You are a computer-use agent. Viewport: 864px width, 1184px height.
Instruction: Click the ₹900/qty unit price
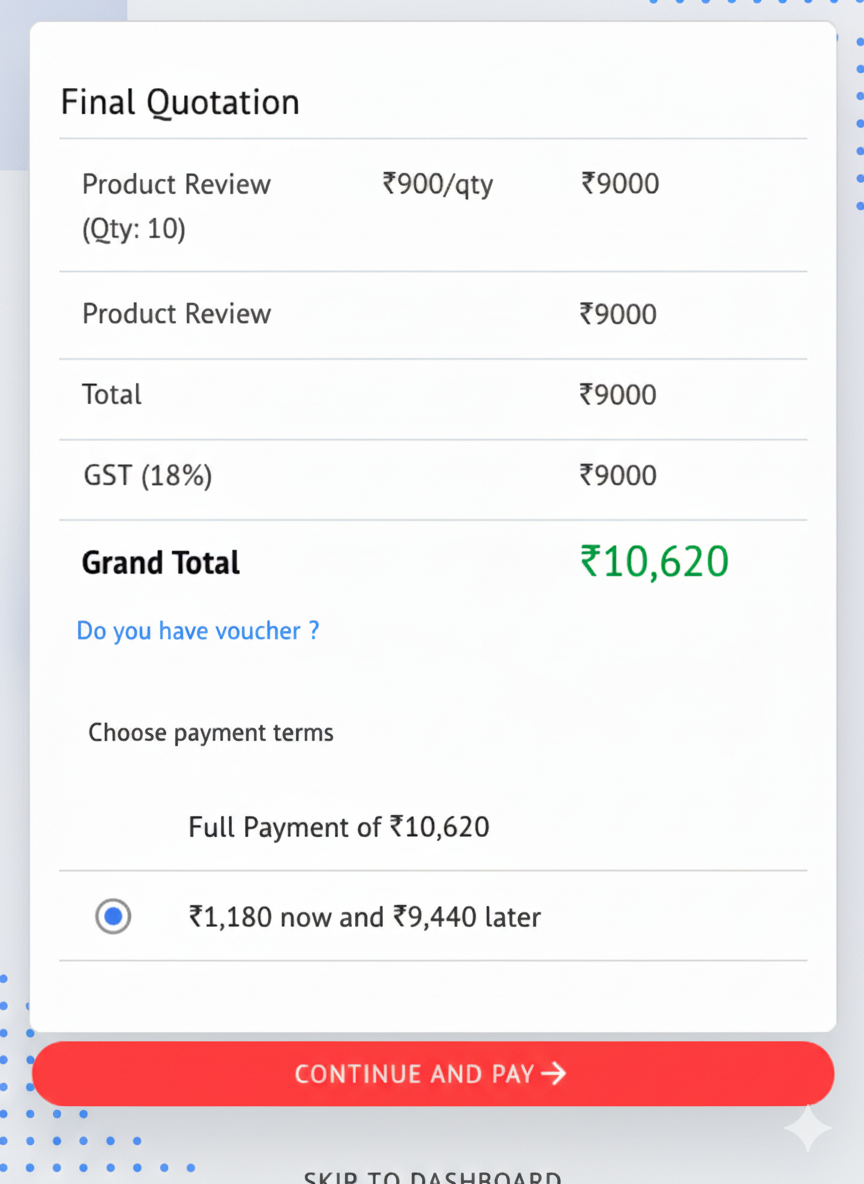[437, 184]
